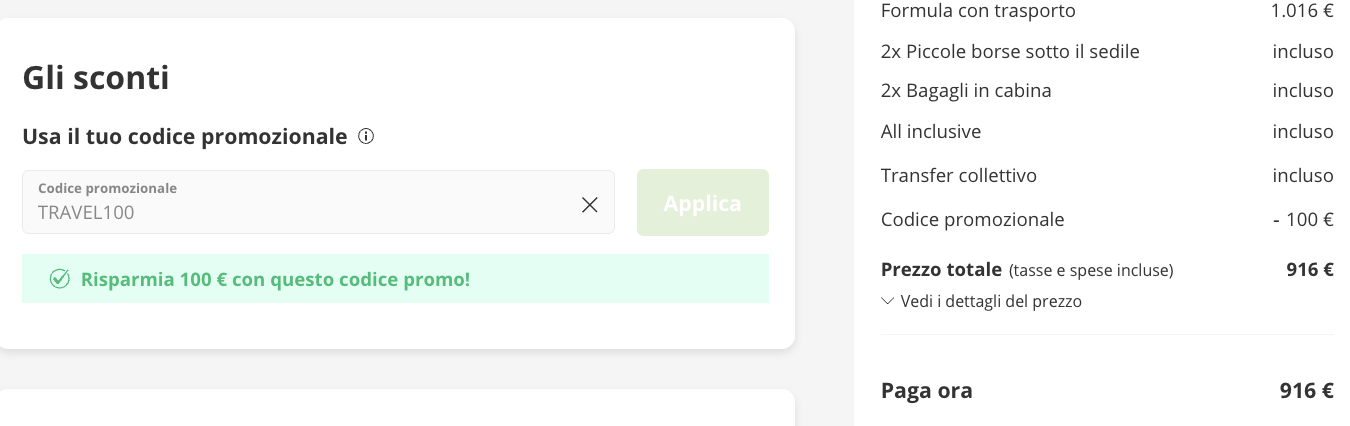Select the Piccole borse sotto il sedile item

pos(1010,51)
